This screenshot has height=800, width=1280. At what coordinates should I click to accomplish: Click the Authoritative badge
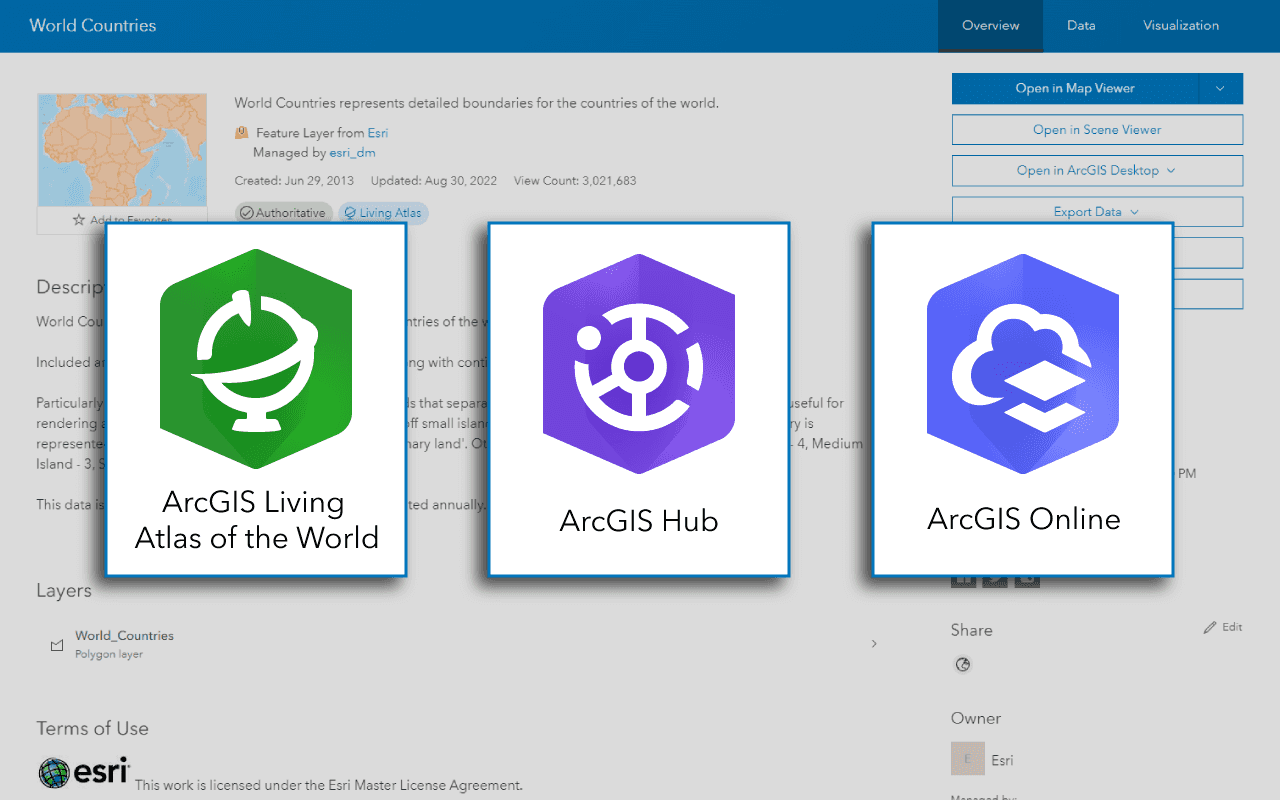pyautogui.click(x=283, y=212)
